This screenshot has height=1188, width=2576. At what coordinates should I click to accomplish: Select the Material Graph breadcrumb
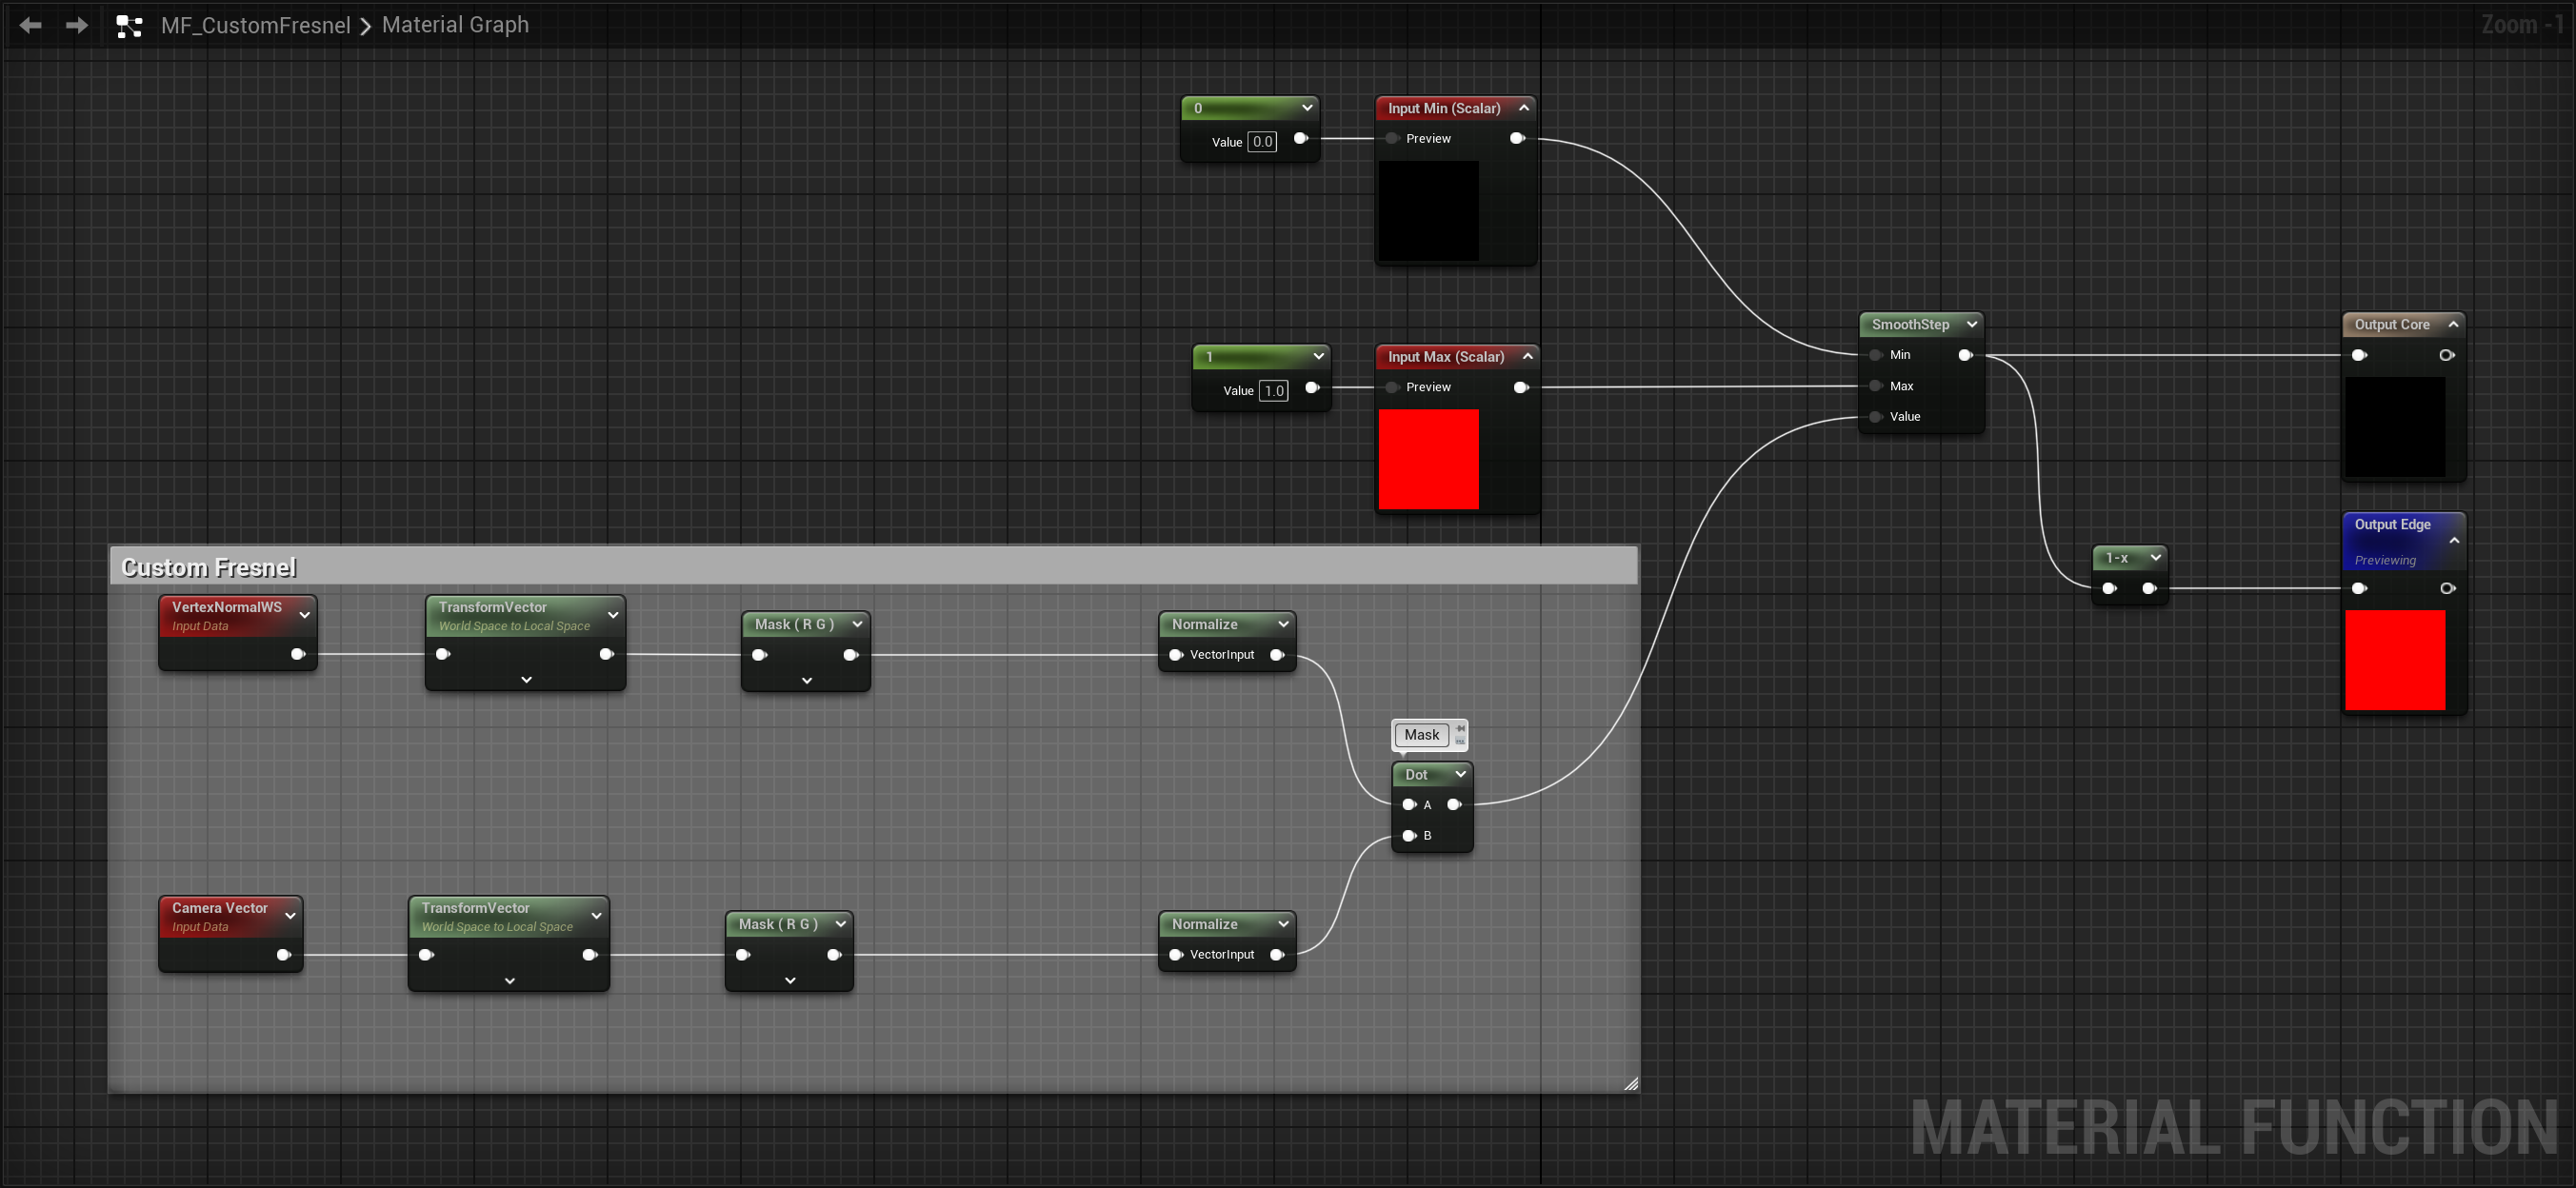[455, 25]
